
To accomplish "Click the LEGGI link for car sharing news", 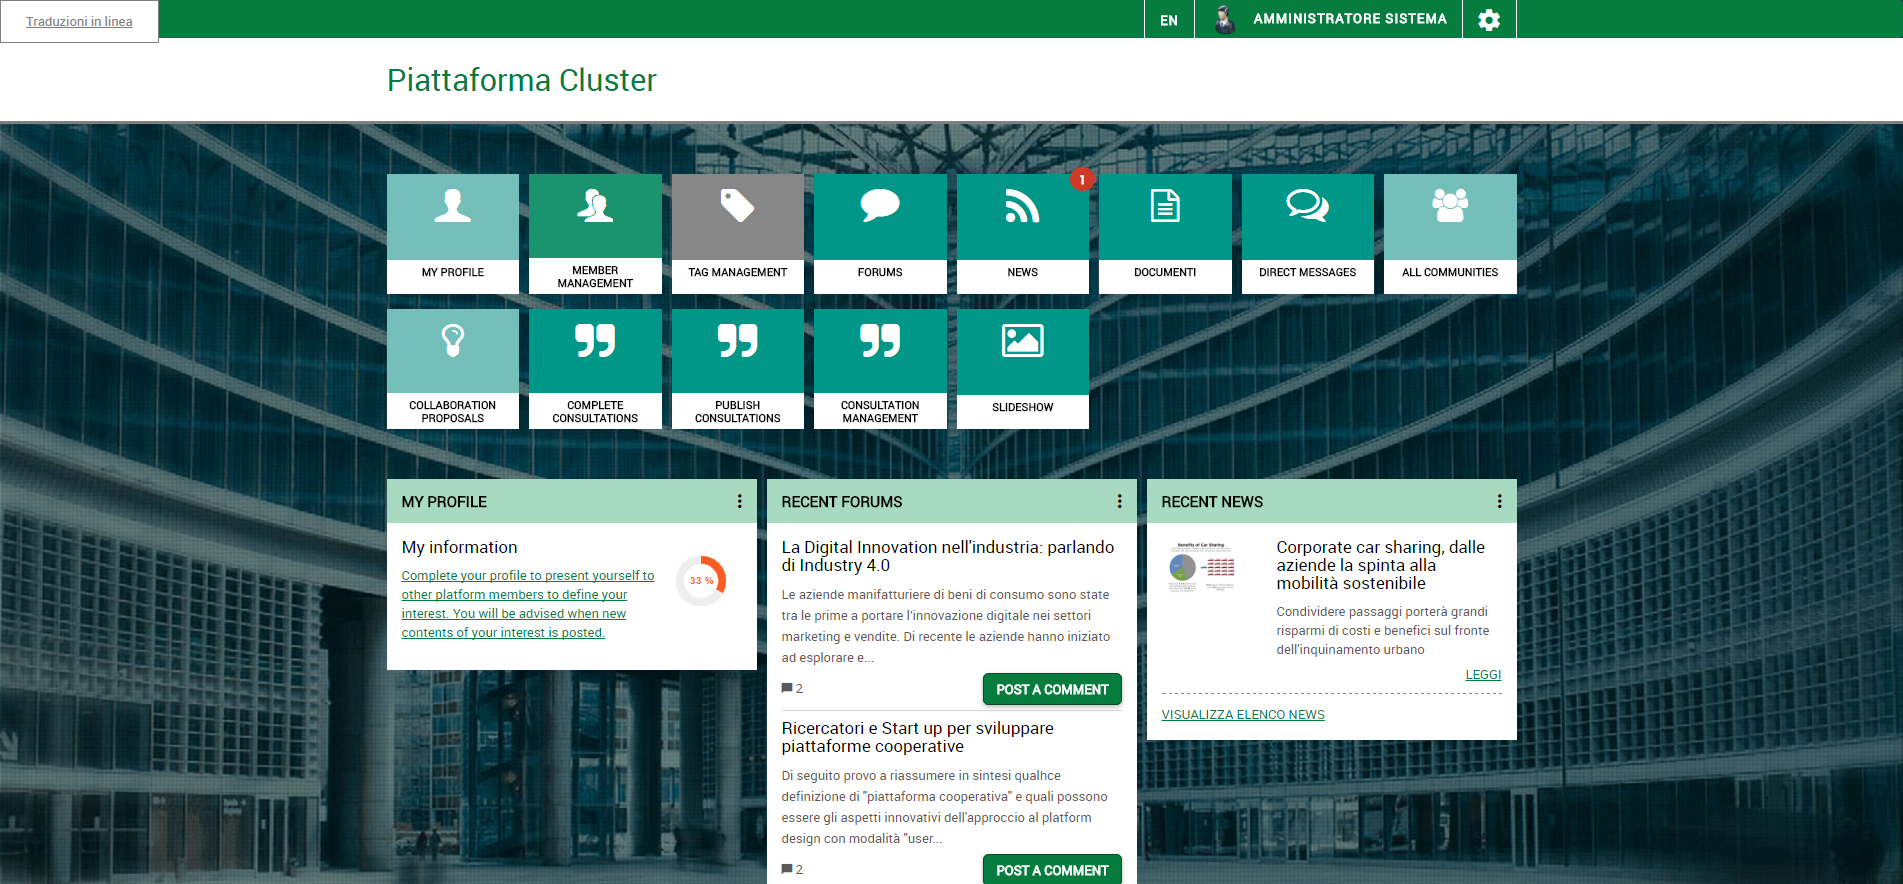I will pos(1483,675).
